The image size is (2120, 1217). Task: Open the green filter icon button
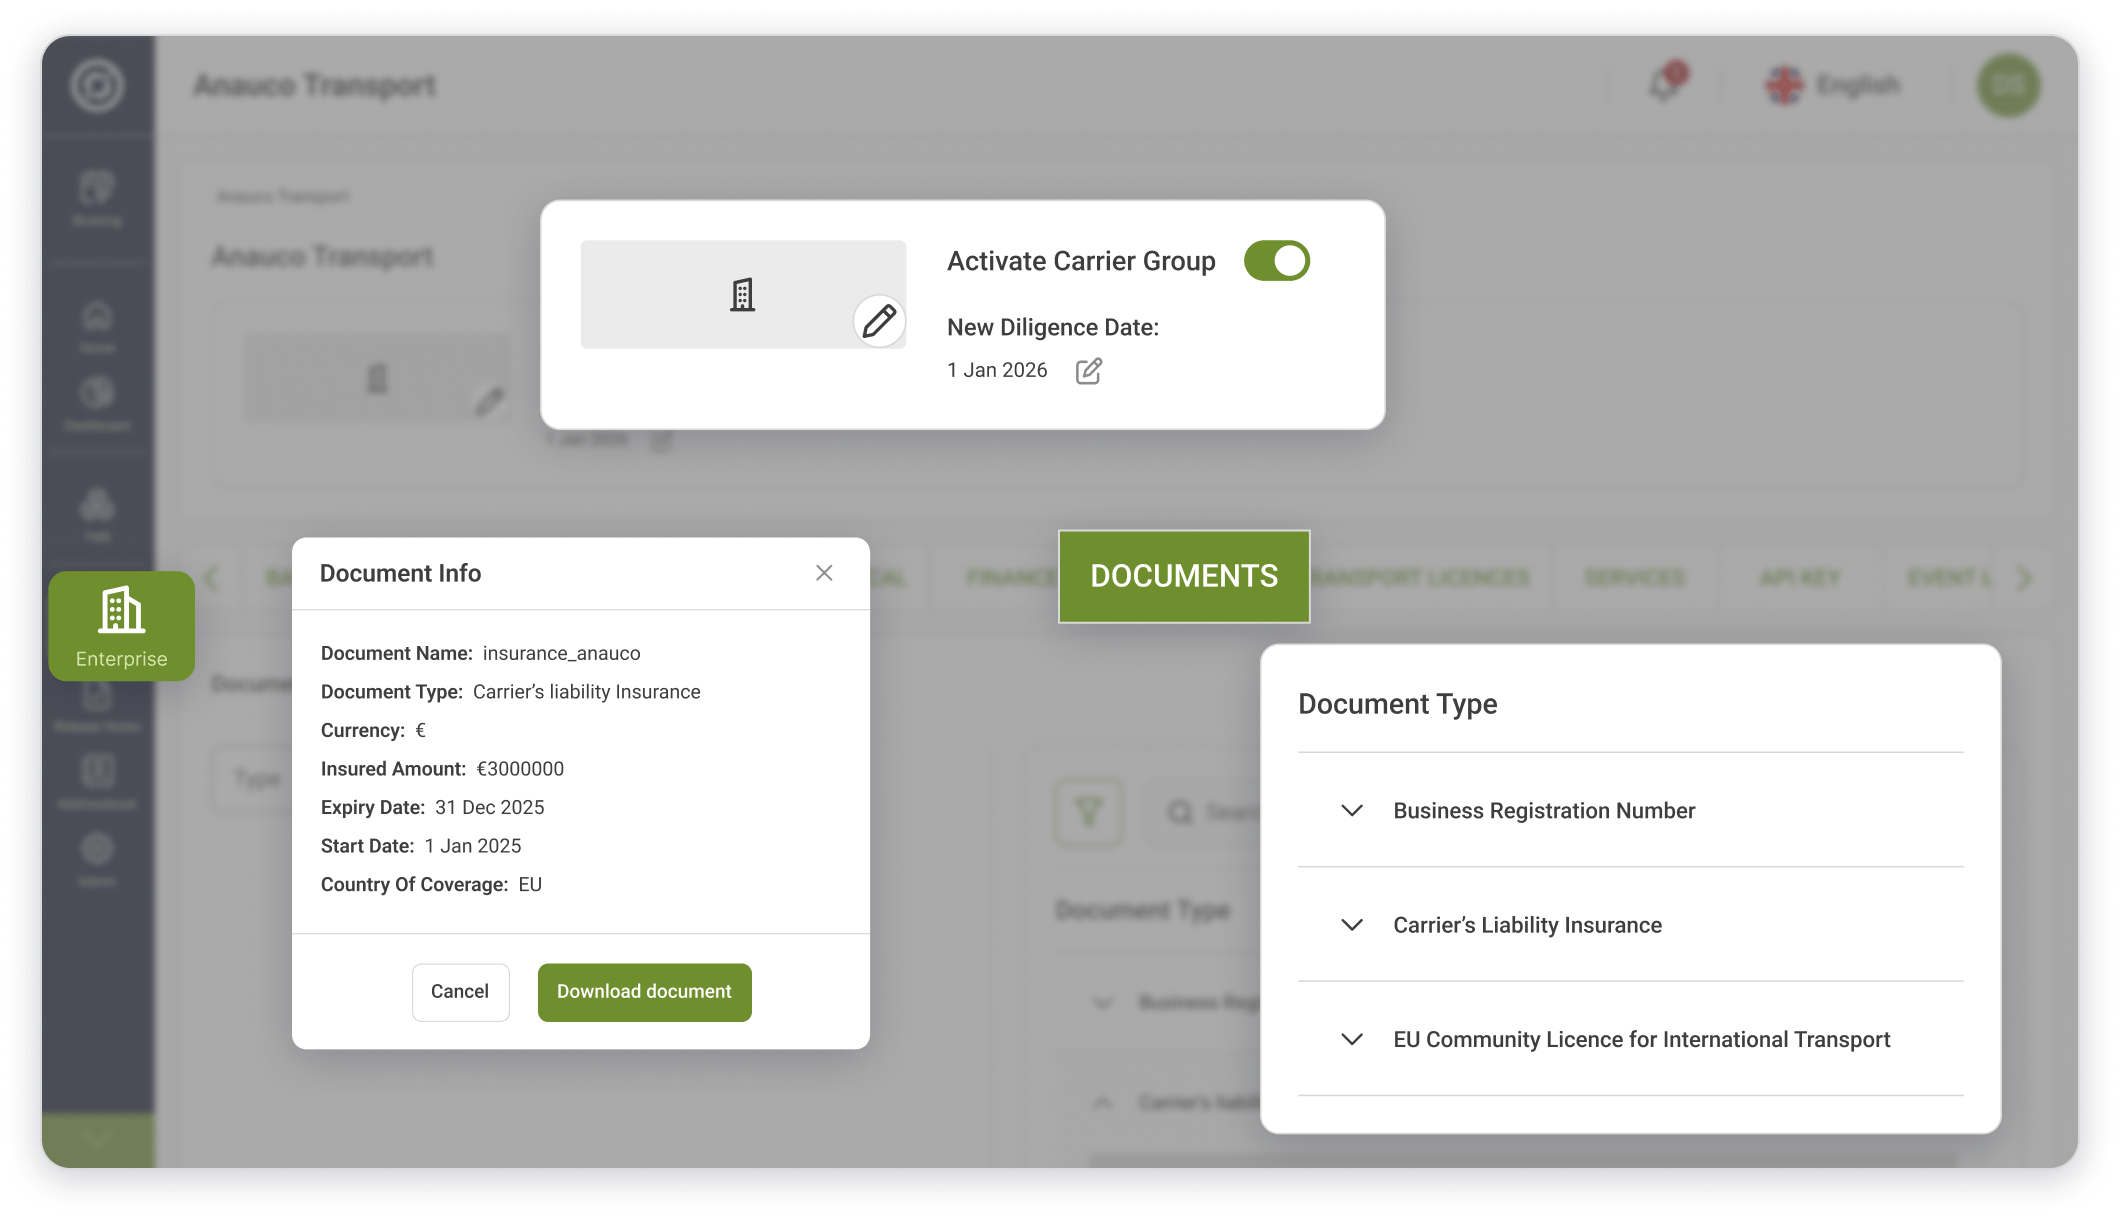[1088, 812]
